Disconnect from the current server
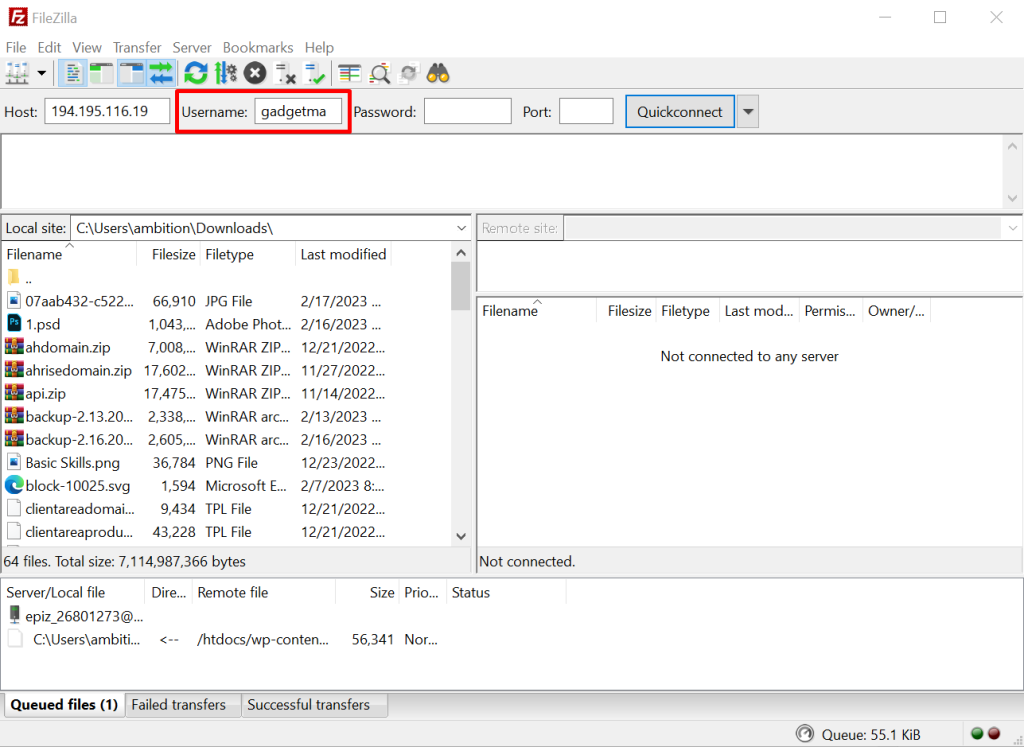 coord(285,73)
